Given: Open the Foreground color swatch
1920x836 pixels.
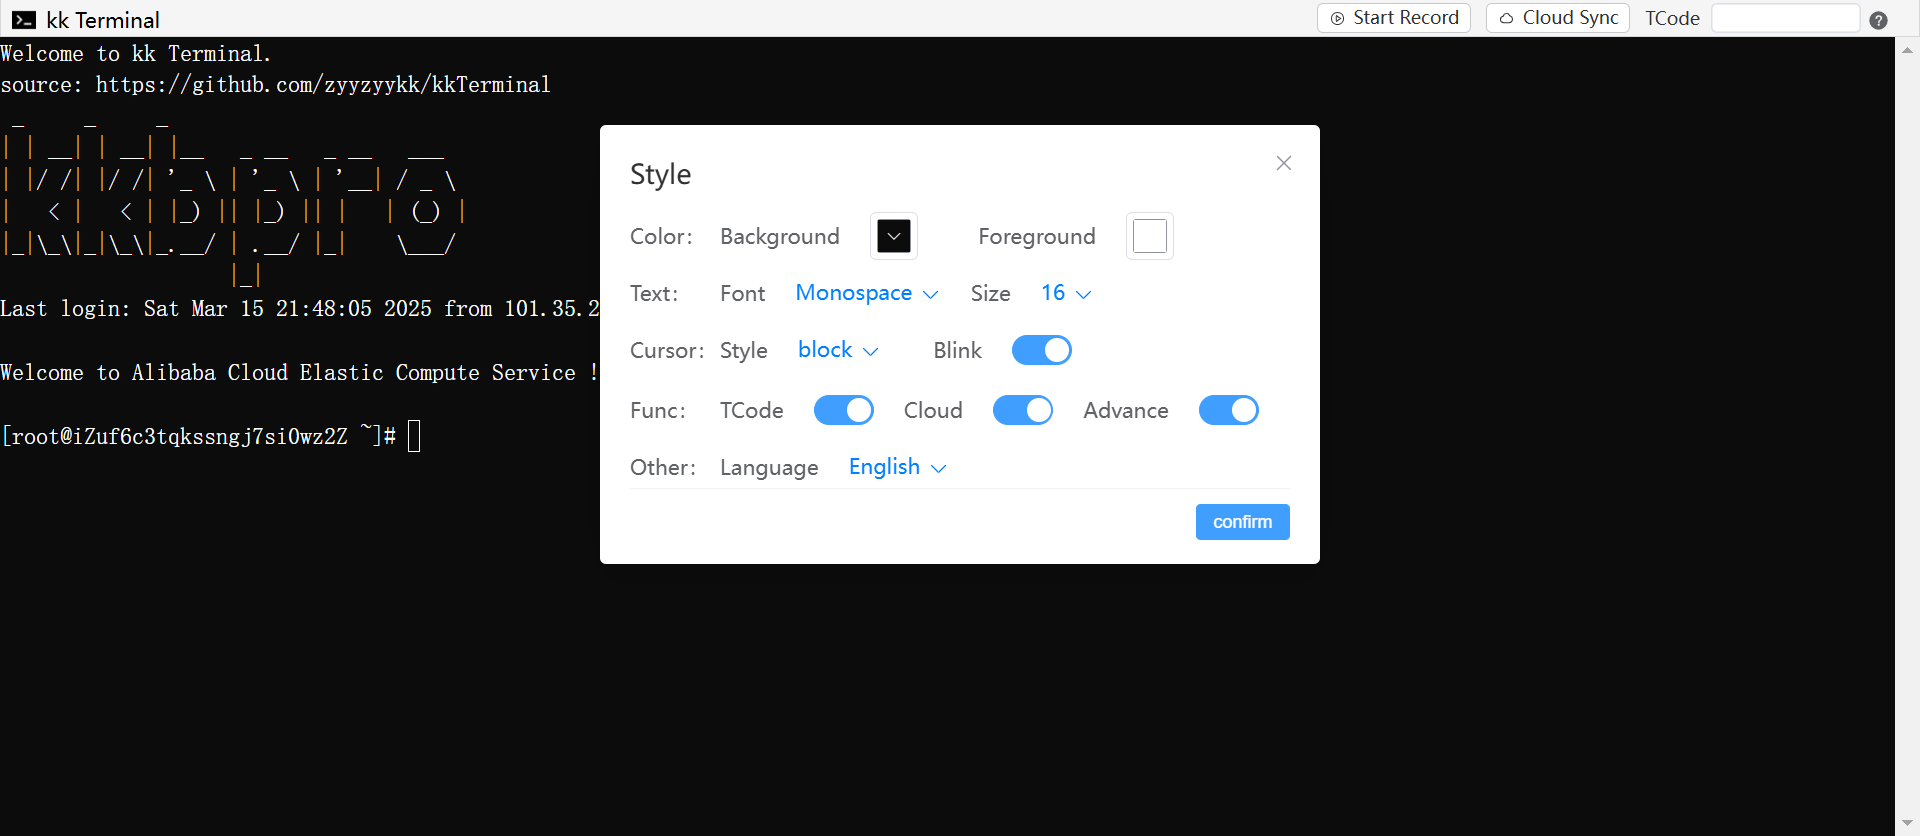Looking at the screenshot, I should point(1149,236).
